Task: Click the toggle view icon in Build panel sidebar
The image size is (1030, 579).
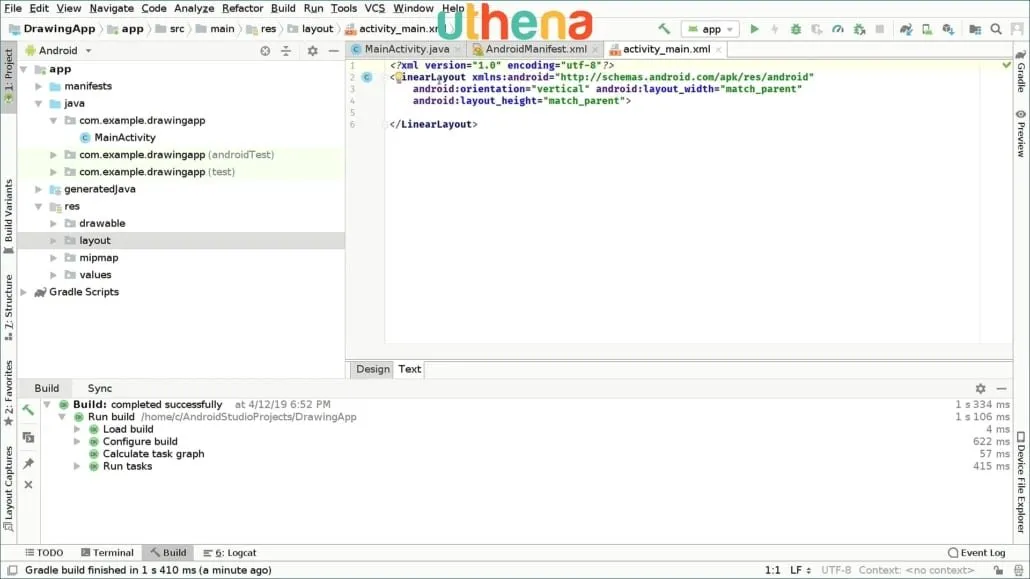Action: pyautogui.click(x=28, y=437)
